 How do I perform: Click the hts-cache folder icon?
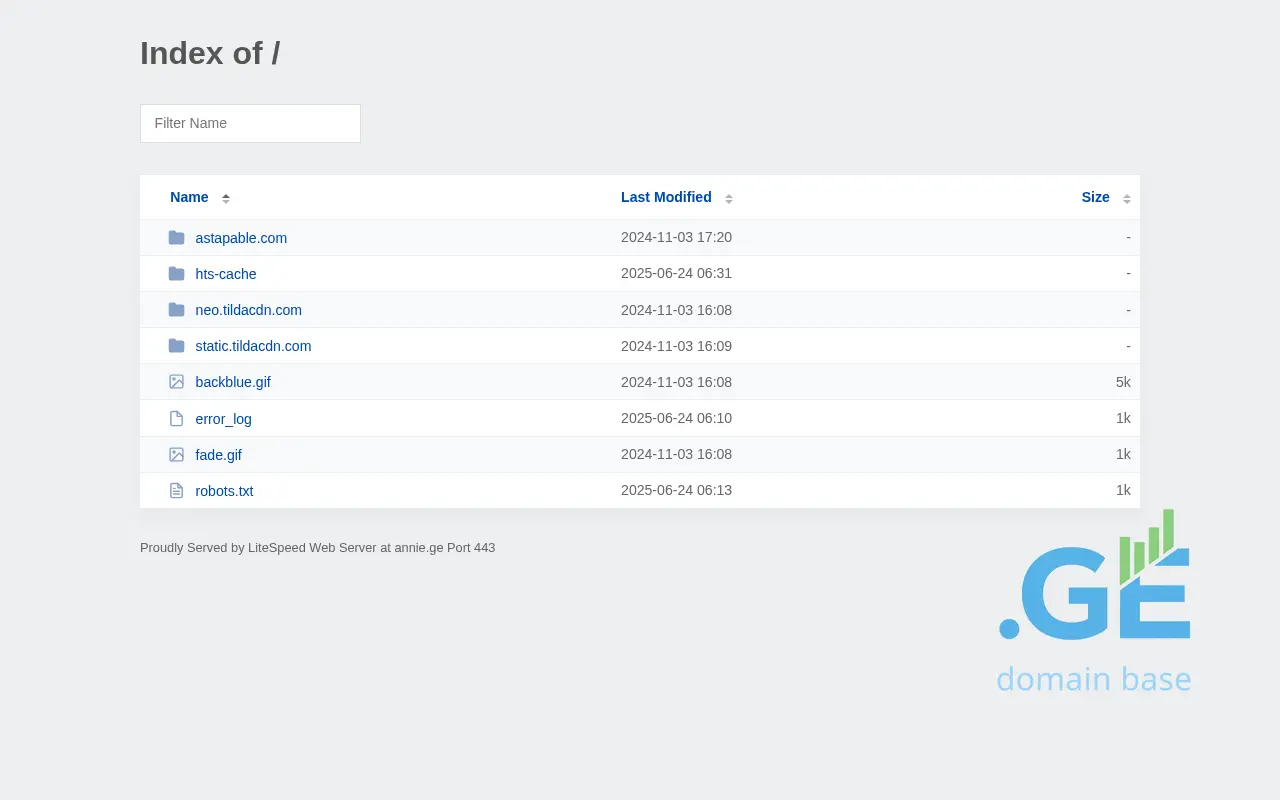tap(177, 274)
